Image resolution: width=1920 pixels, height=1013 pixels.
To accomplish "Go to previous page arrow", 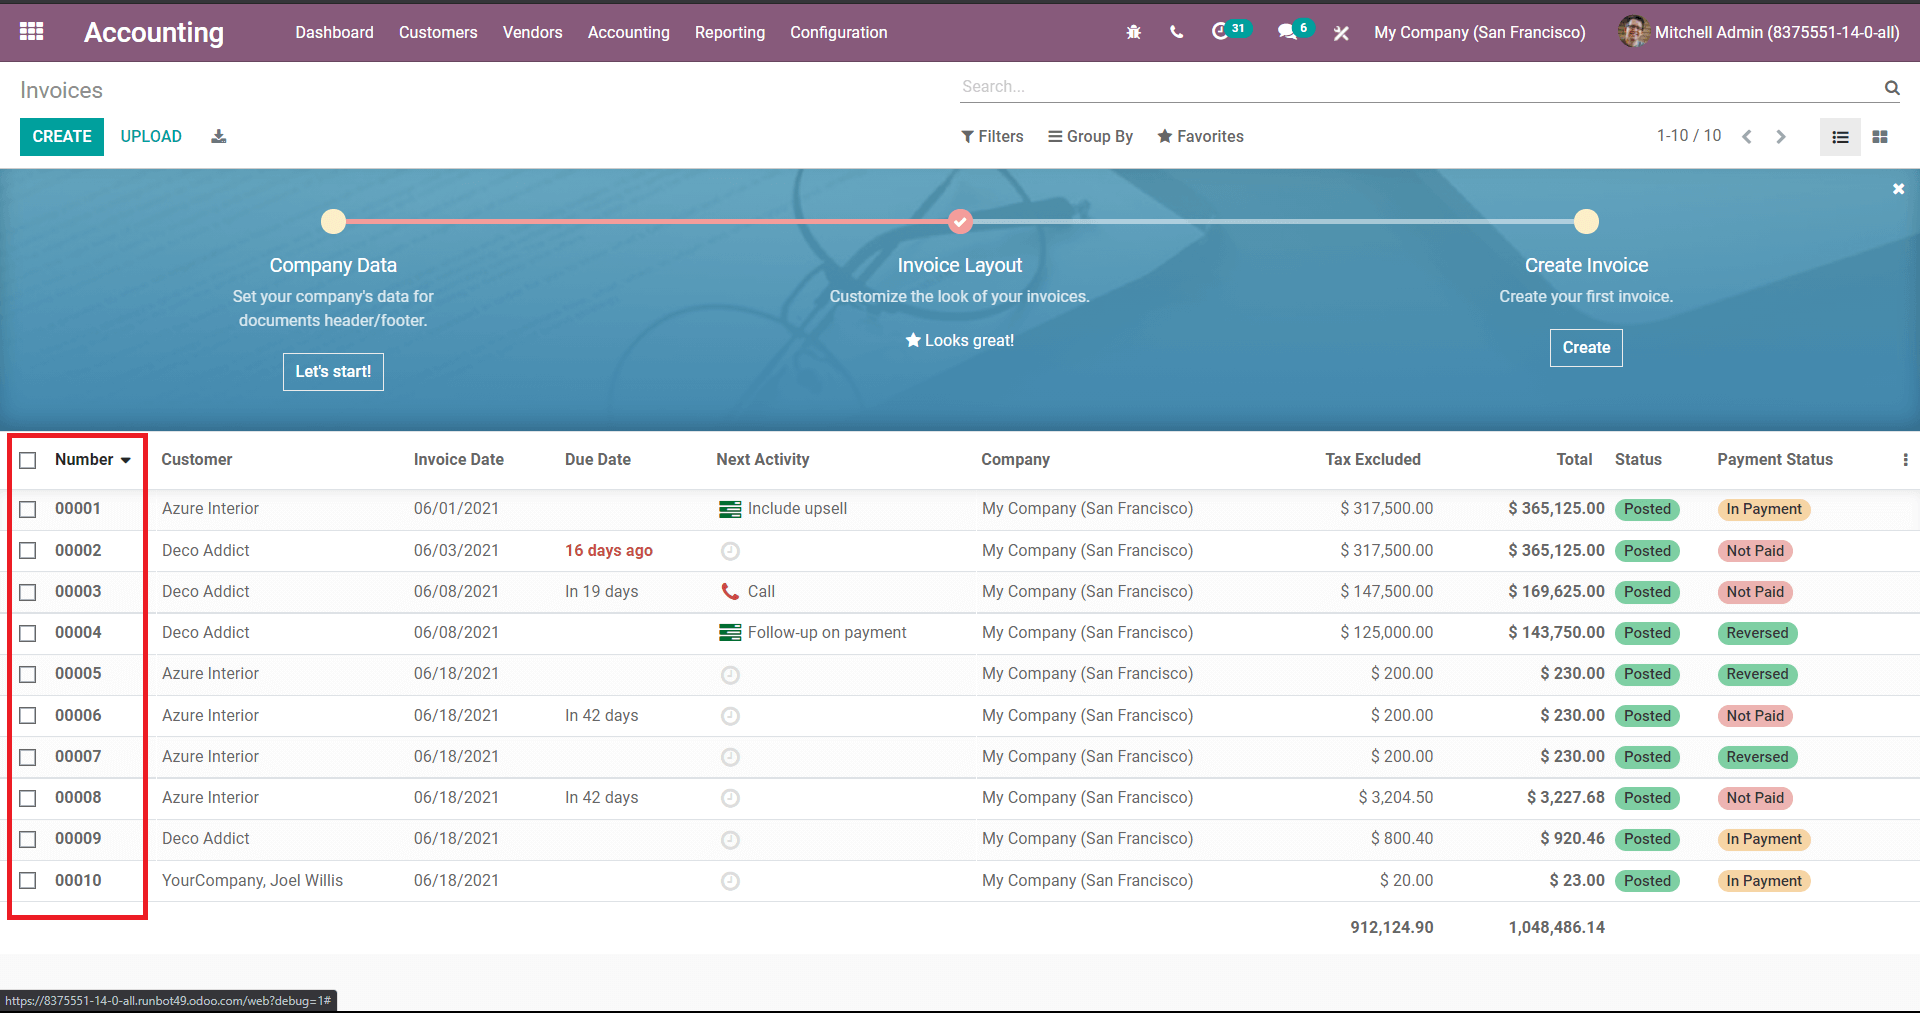I will (1747, 137).
